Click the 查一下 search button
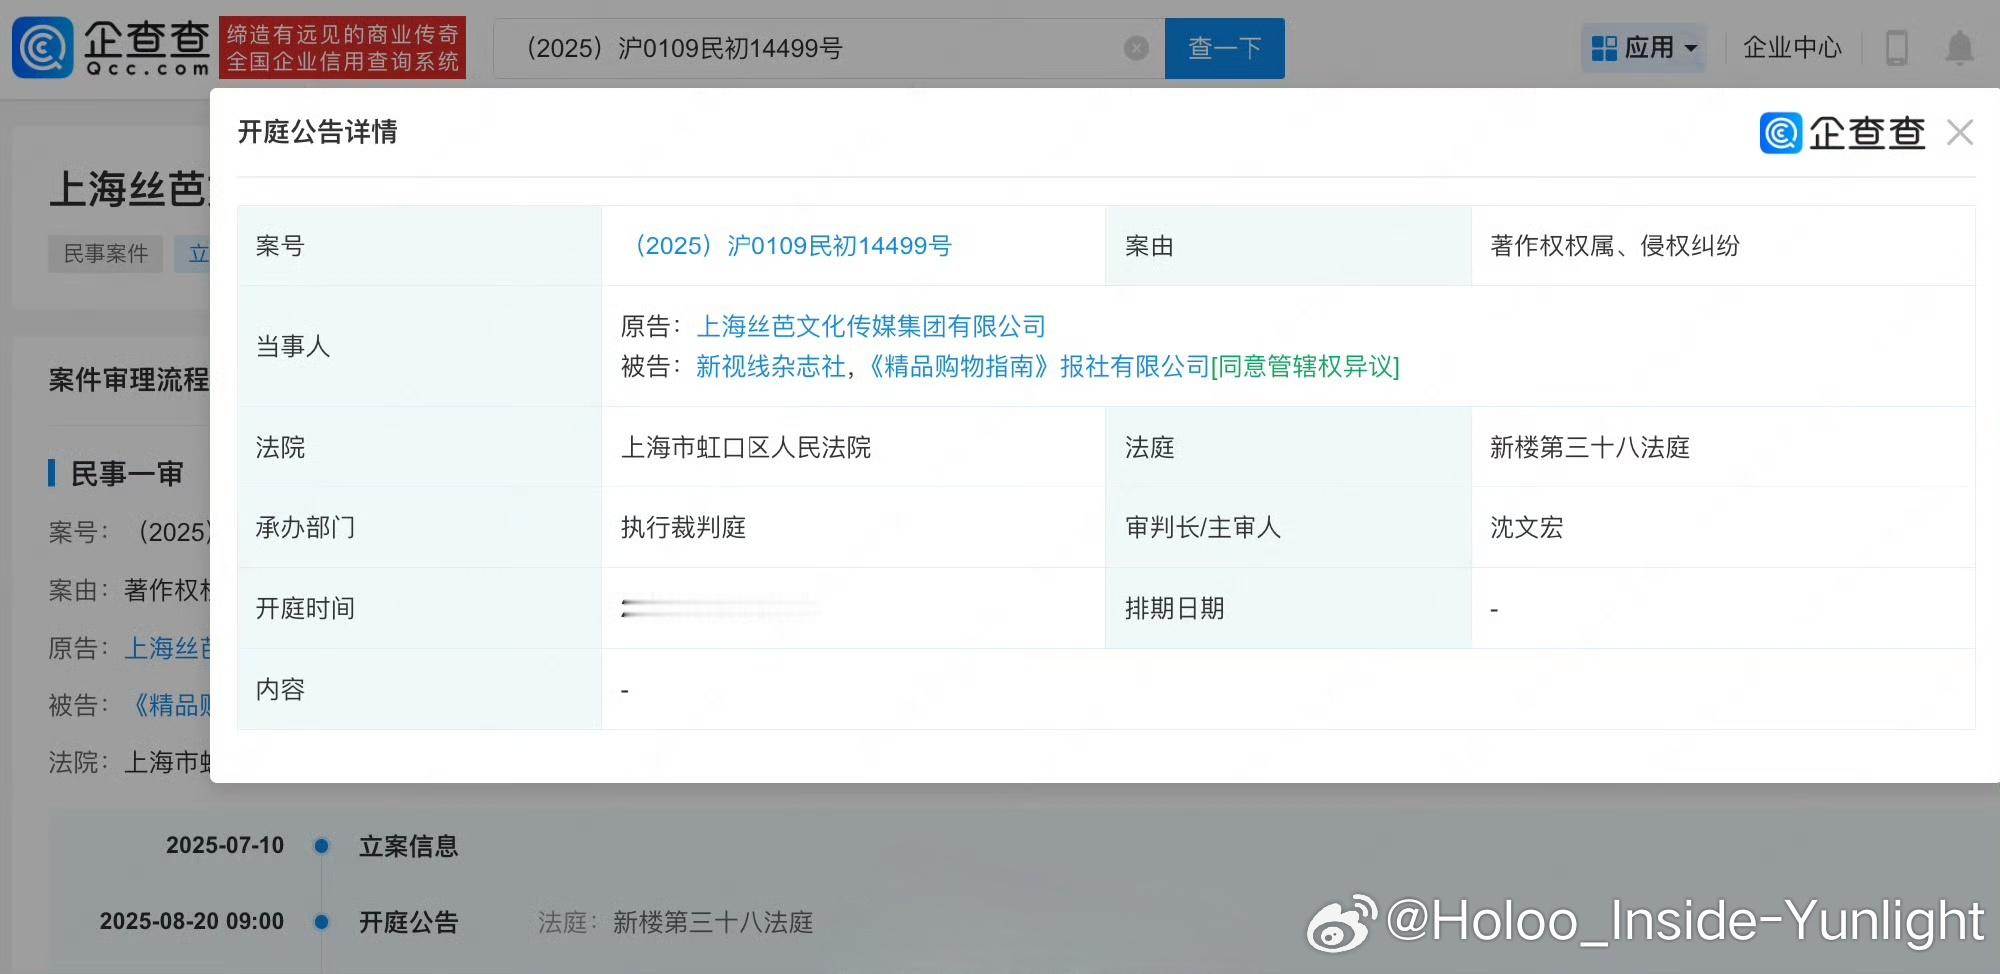Viewport: 2000px width, 974px height. click(1224, 47)
